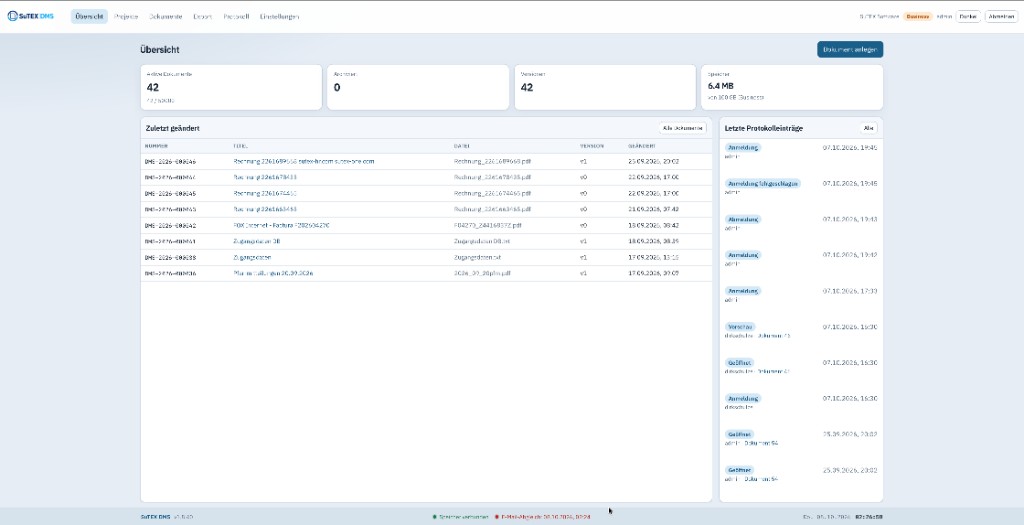Open the FOX Internet Factura document link
The height and width of the screenshot is (525, 1024).
click(x=281, y=225)
